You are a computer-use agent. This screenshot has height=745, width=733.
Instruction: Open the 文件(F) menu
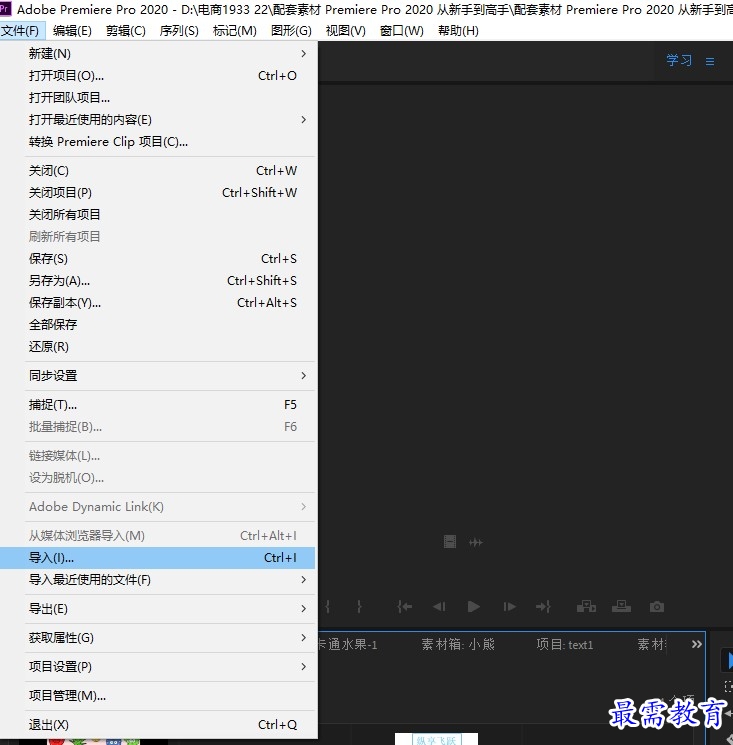coord(20,31)
